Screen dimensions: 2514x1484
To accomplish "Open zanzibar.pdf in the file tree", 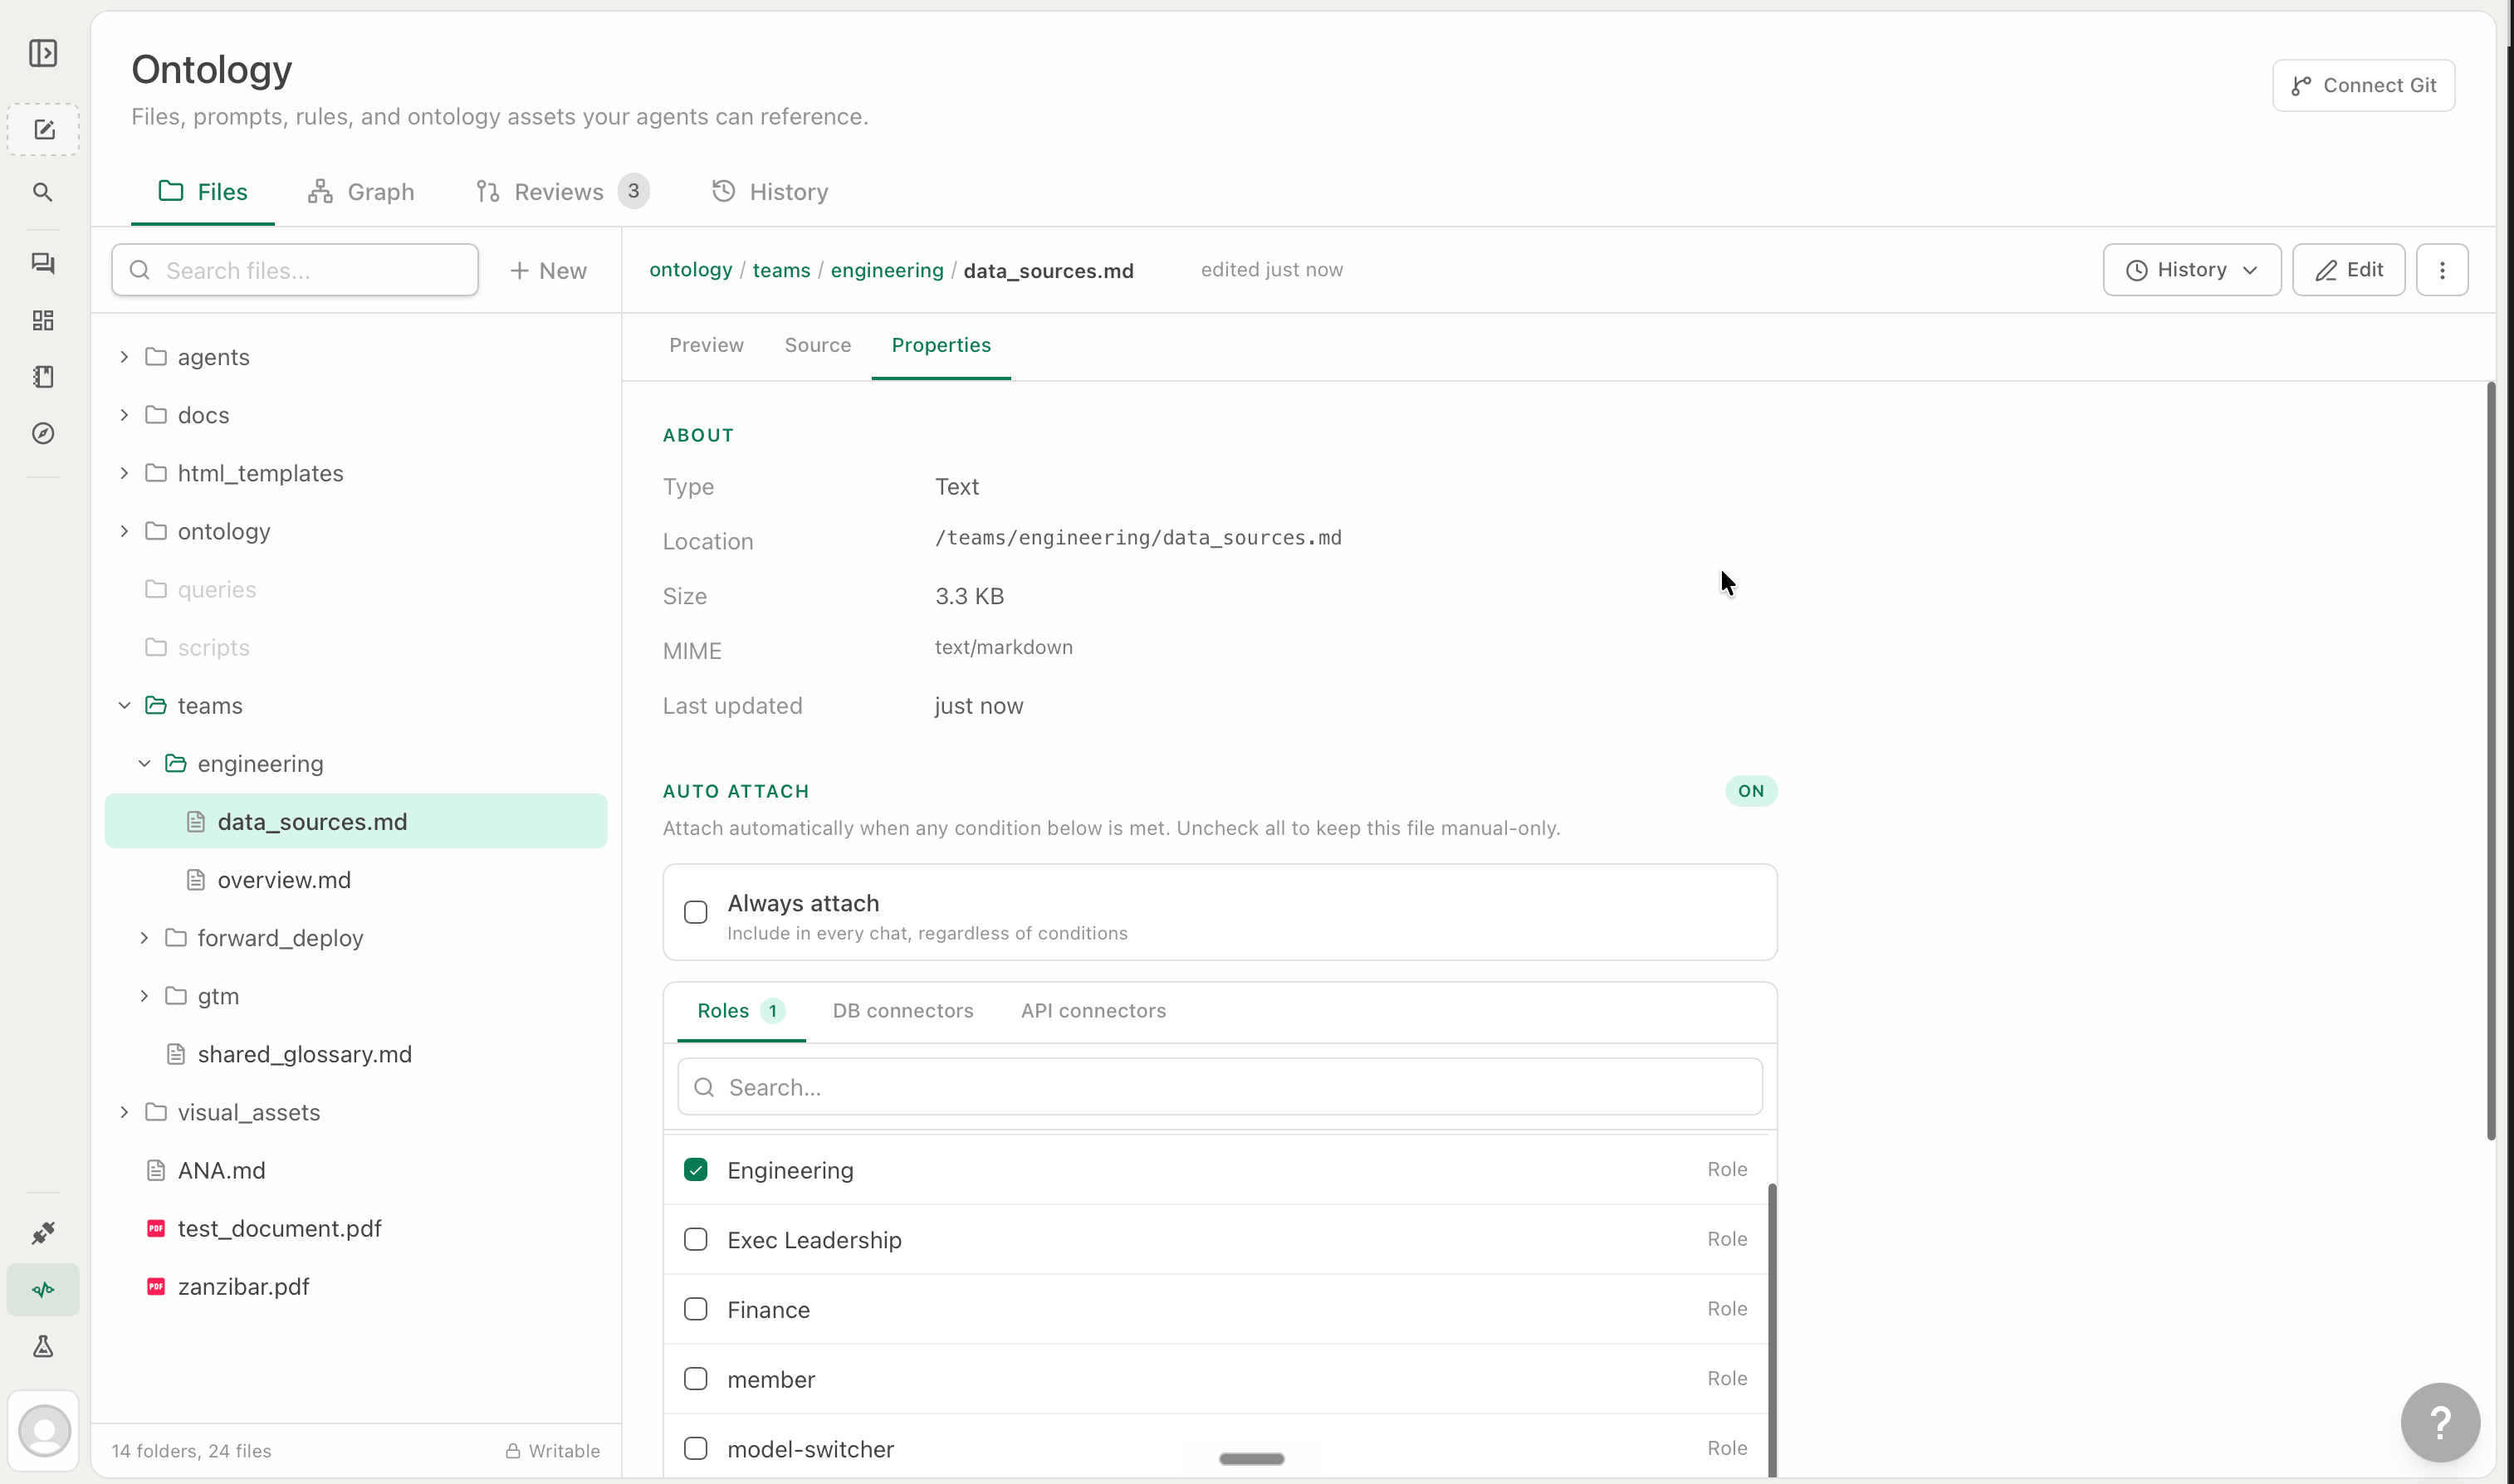I will 356,1287.
